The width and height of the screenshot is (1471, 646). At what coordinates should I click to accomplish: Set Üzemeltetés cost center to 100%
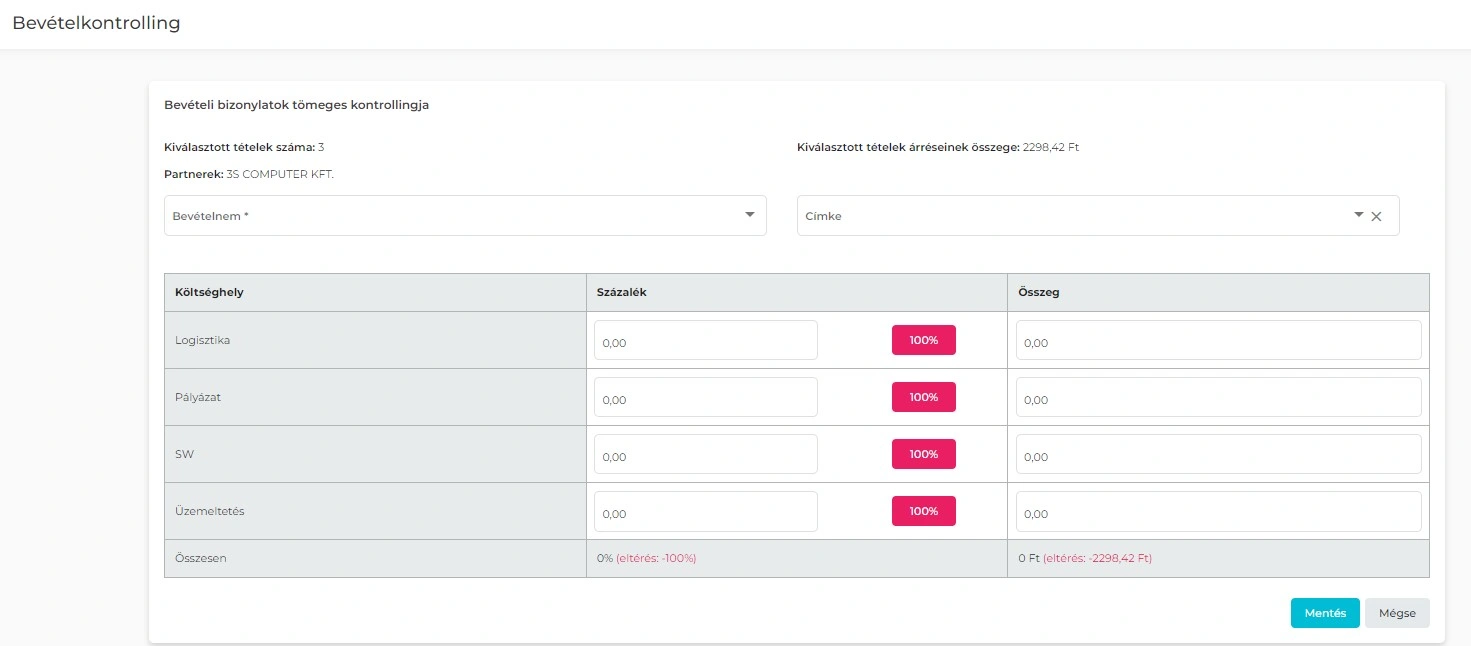pyautogui.click(x=923, y=511)
